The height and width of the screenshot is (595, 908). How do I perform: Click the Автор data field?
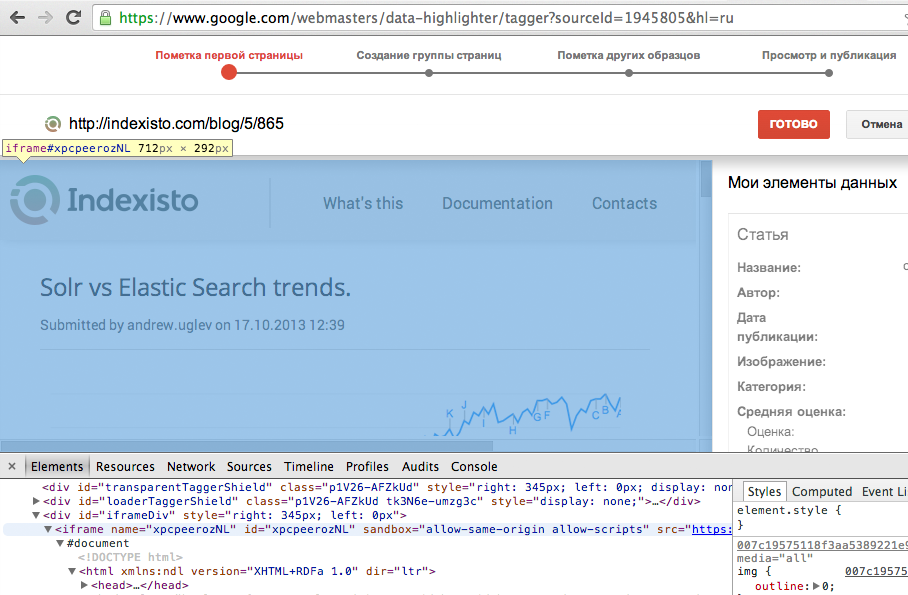(758, 293)
